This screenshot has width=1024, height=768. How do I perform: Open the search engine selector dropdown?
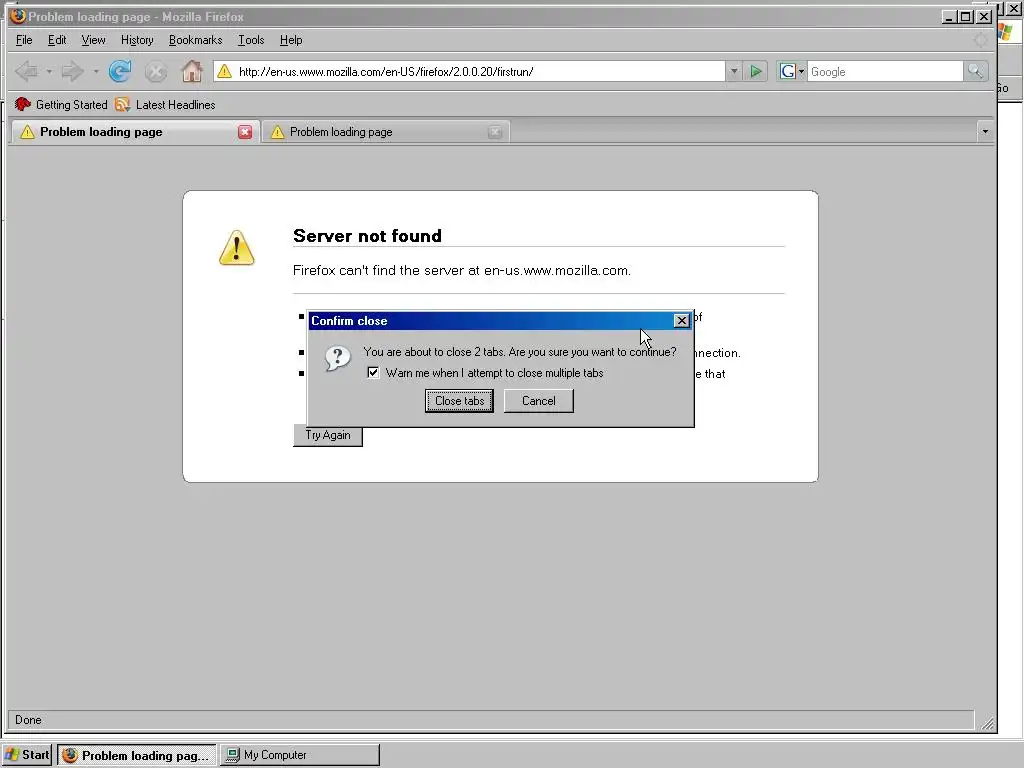click(x=792, y=71)
